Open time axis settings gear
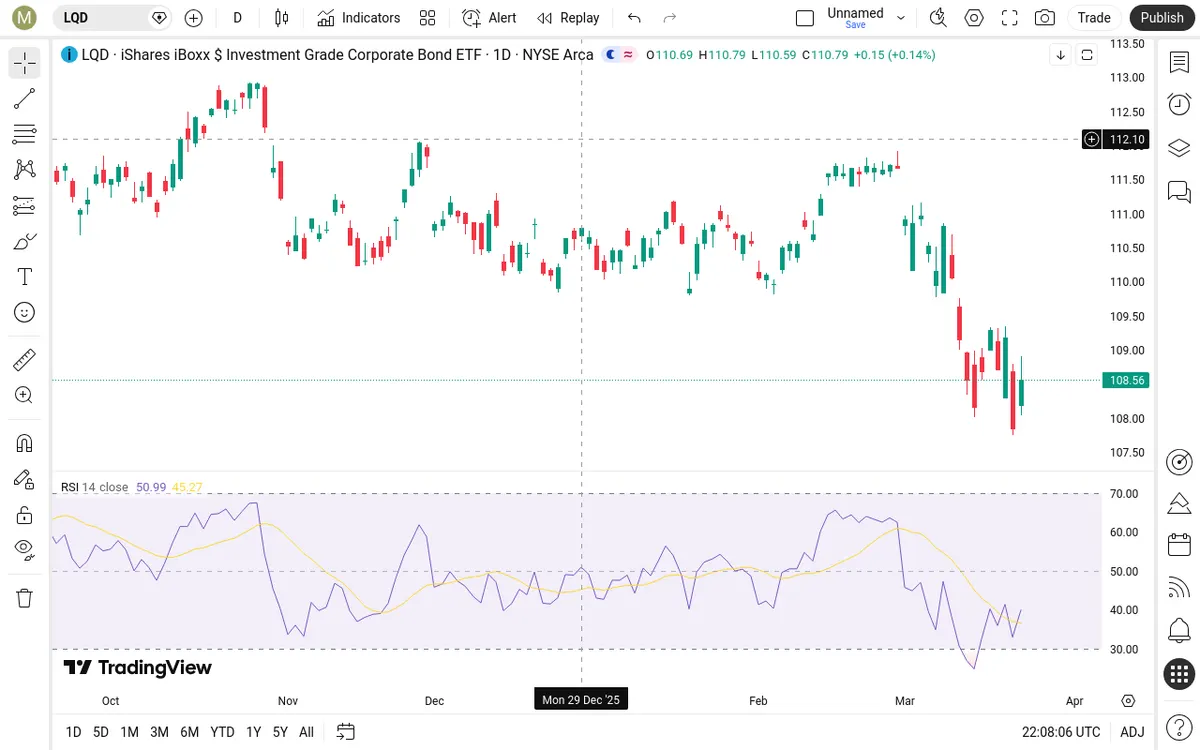This screenshot has width=1200, height=750. click(1129, 701)
